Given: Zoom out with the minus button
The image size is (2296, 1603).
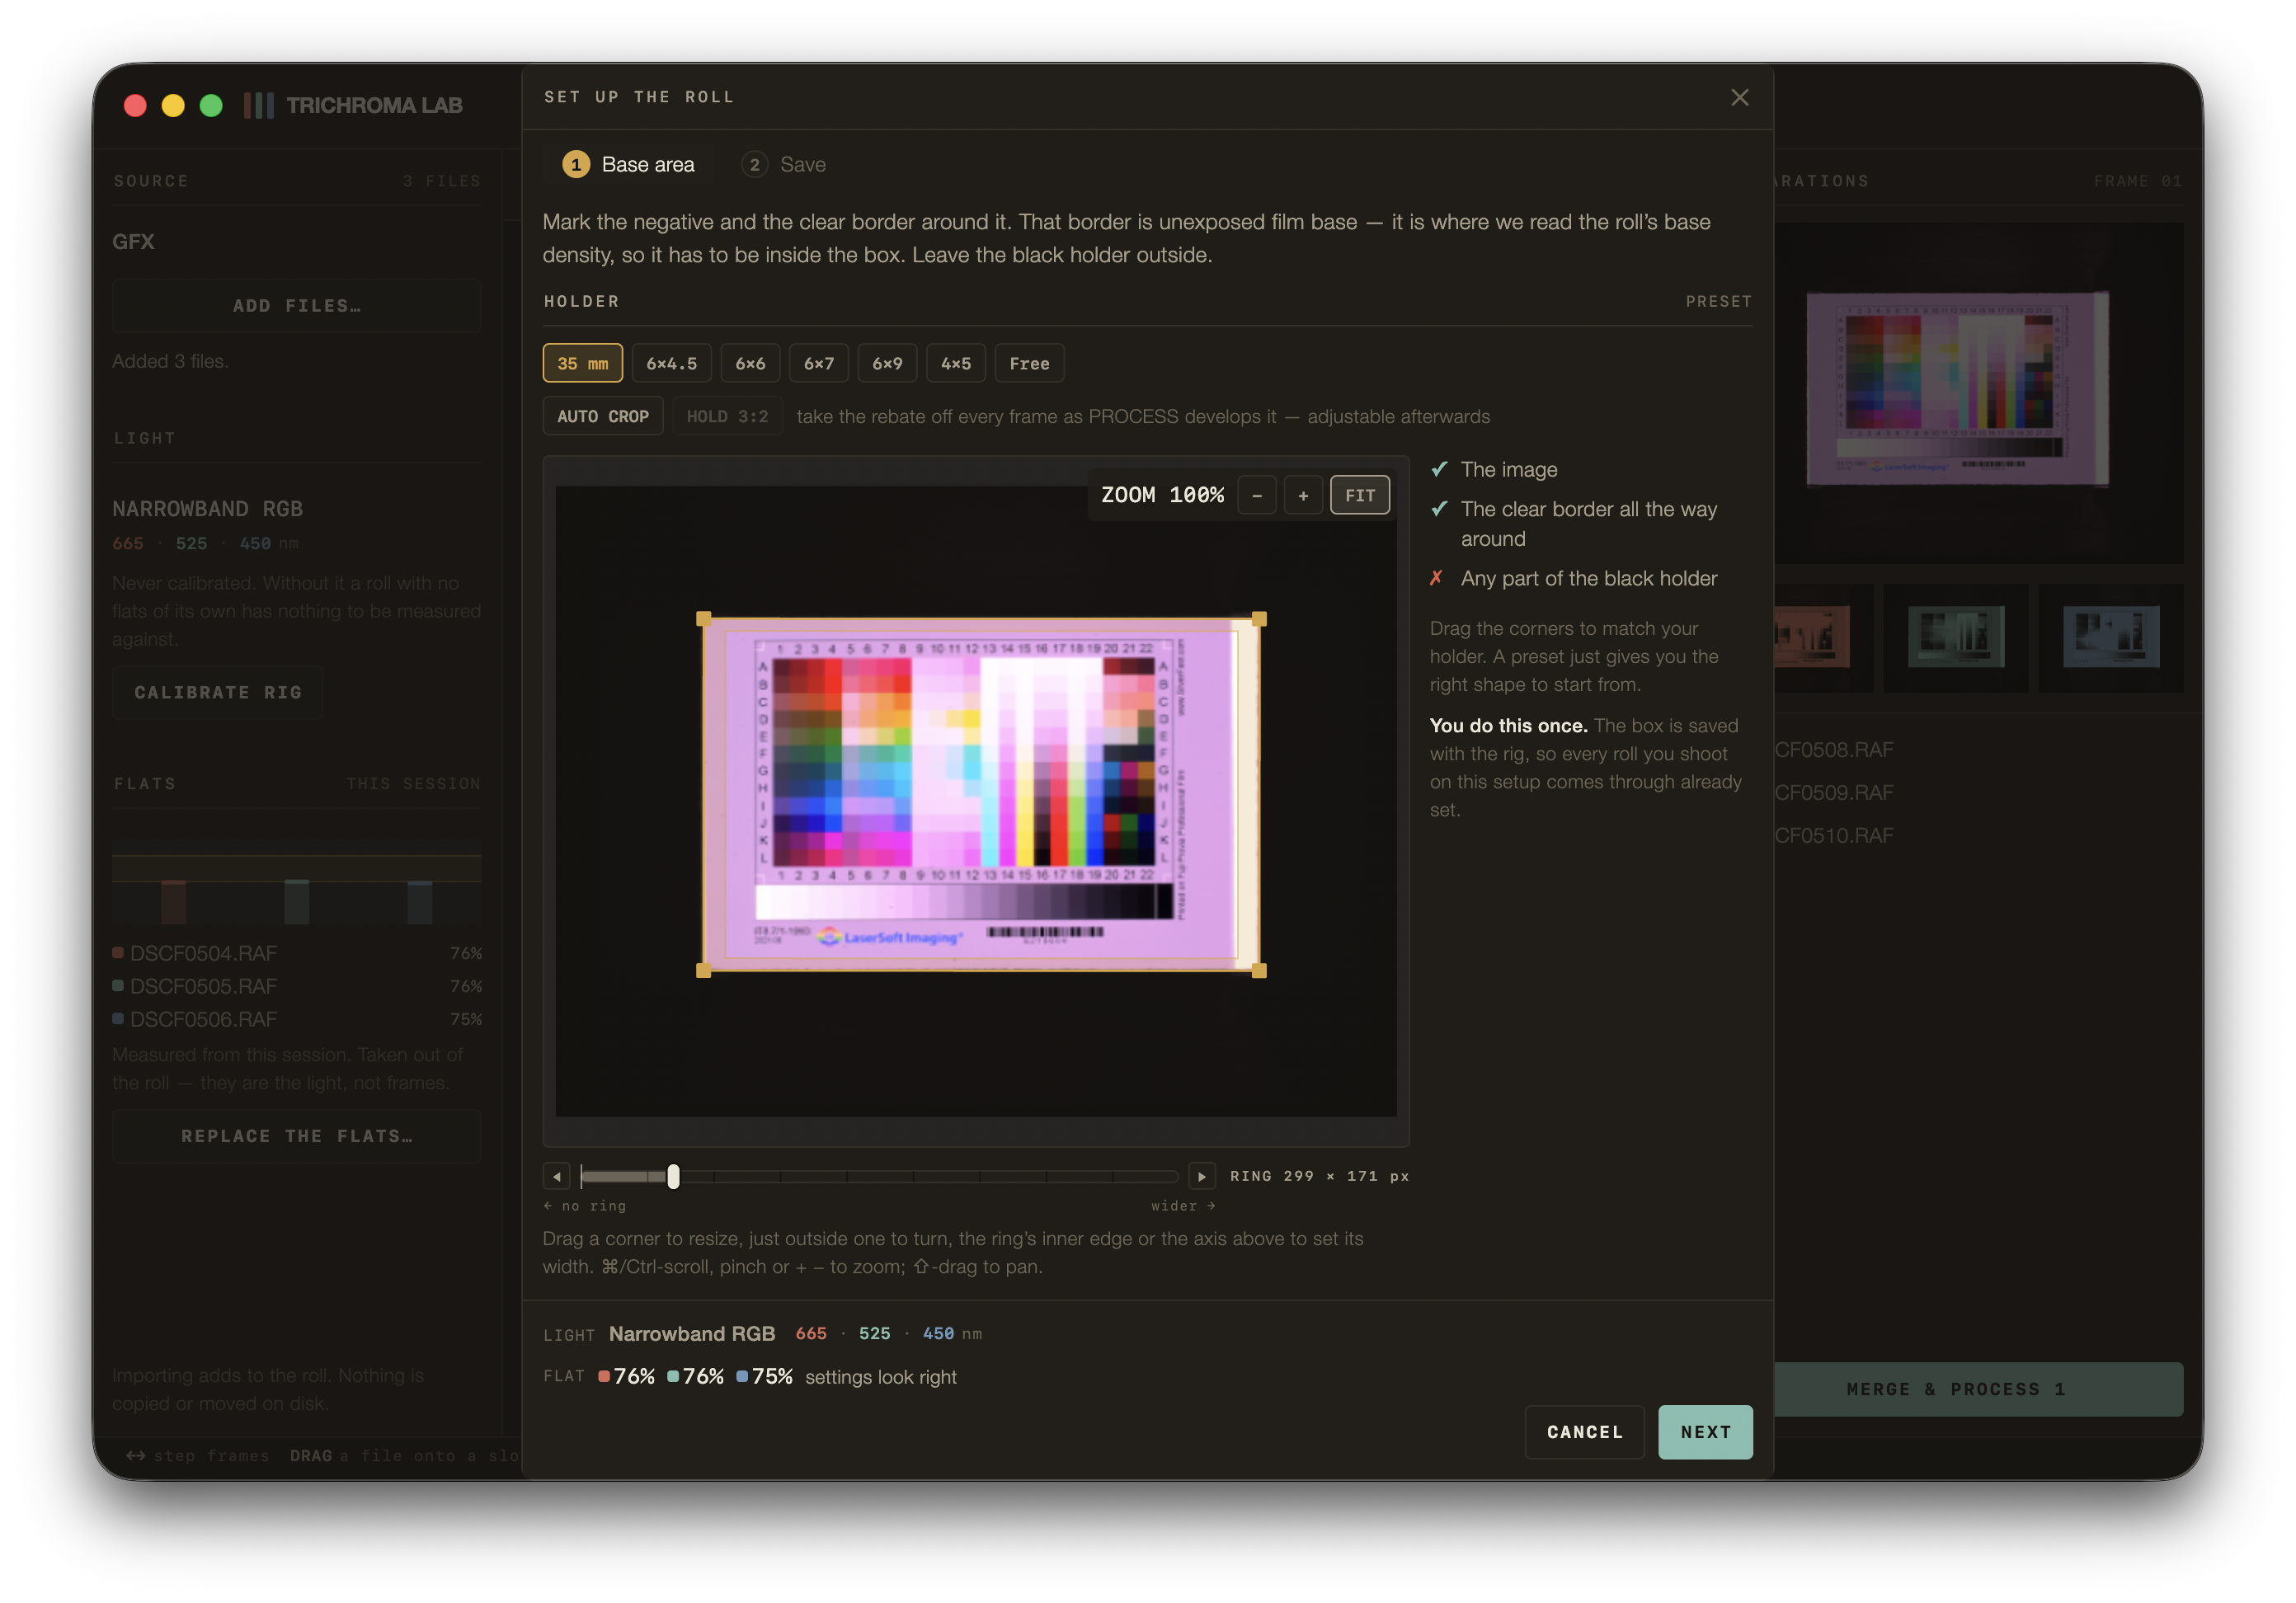Looking at the screenshot, I should [1257, 495].
